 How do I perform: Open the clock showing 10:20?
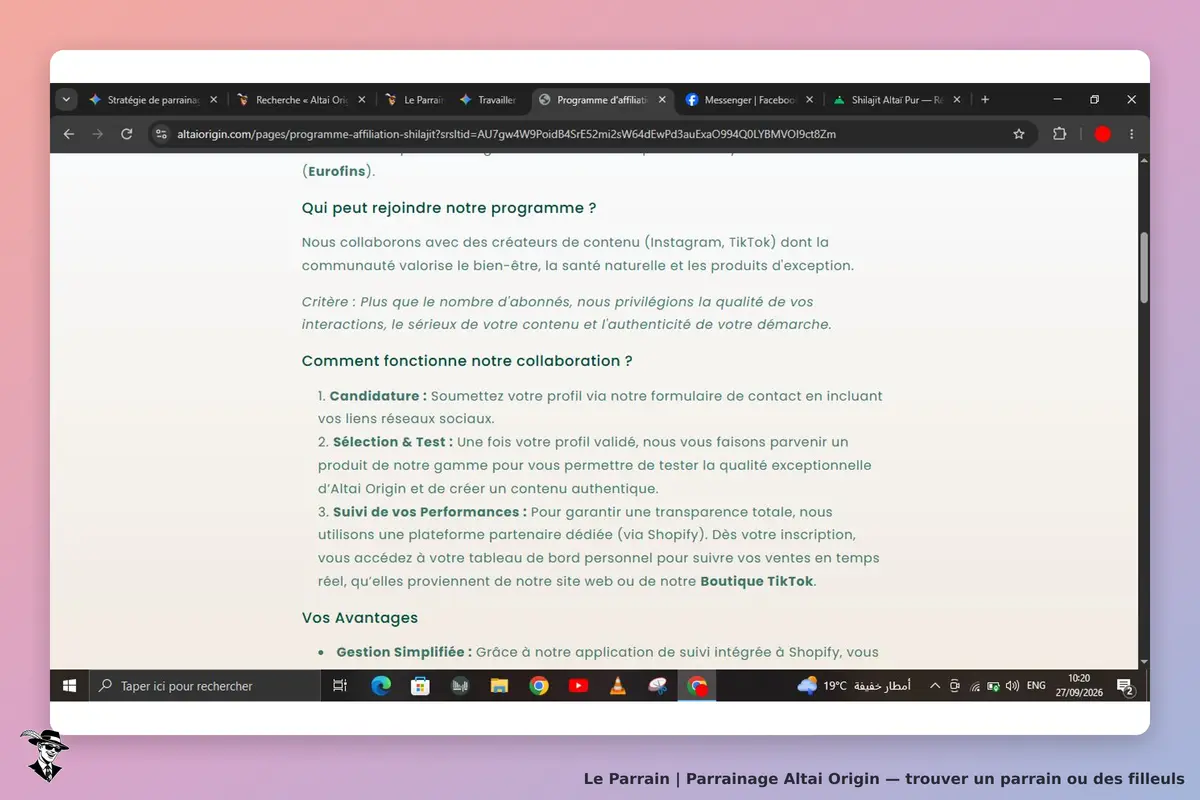(1079, 686)
